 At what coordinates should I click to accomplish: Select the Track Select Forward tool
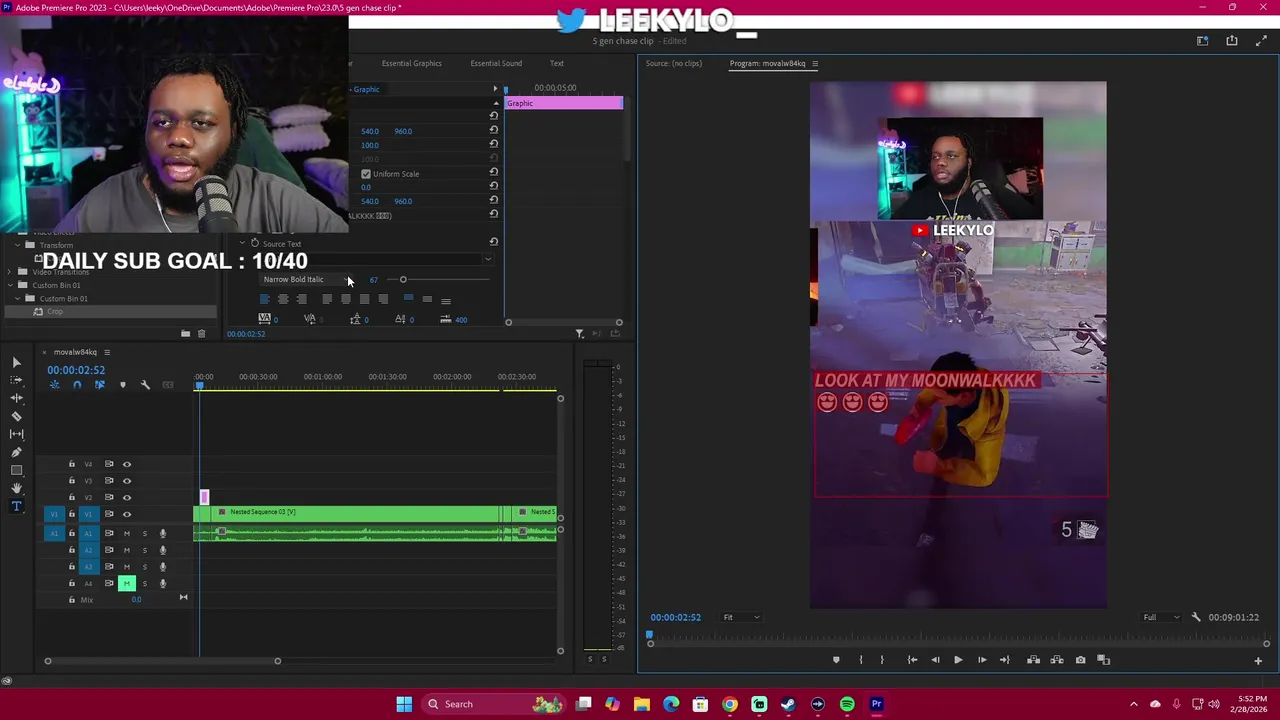[x=16, y=380]
